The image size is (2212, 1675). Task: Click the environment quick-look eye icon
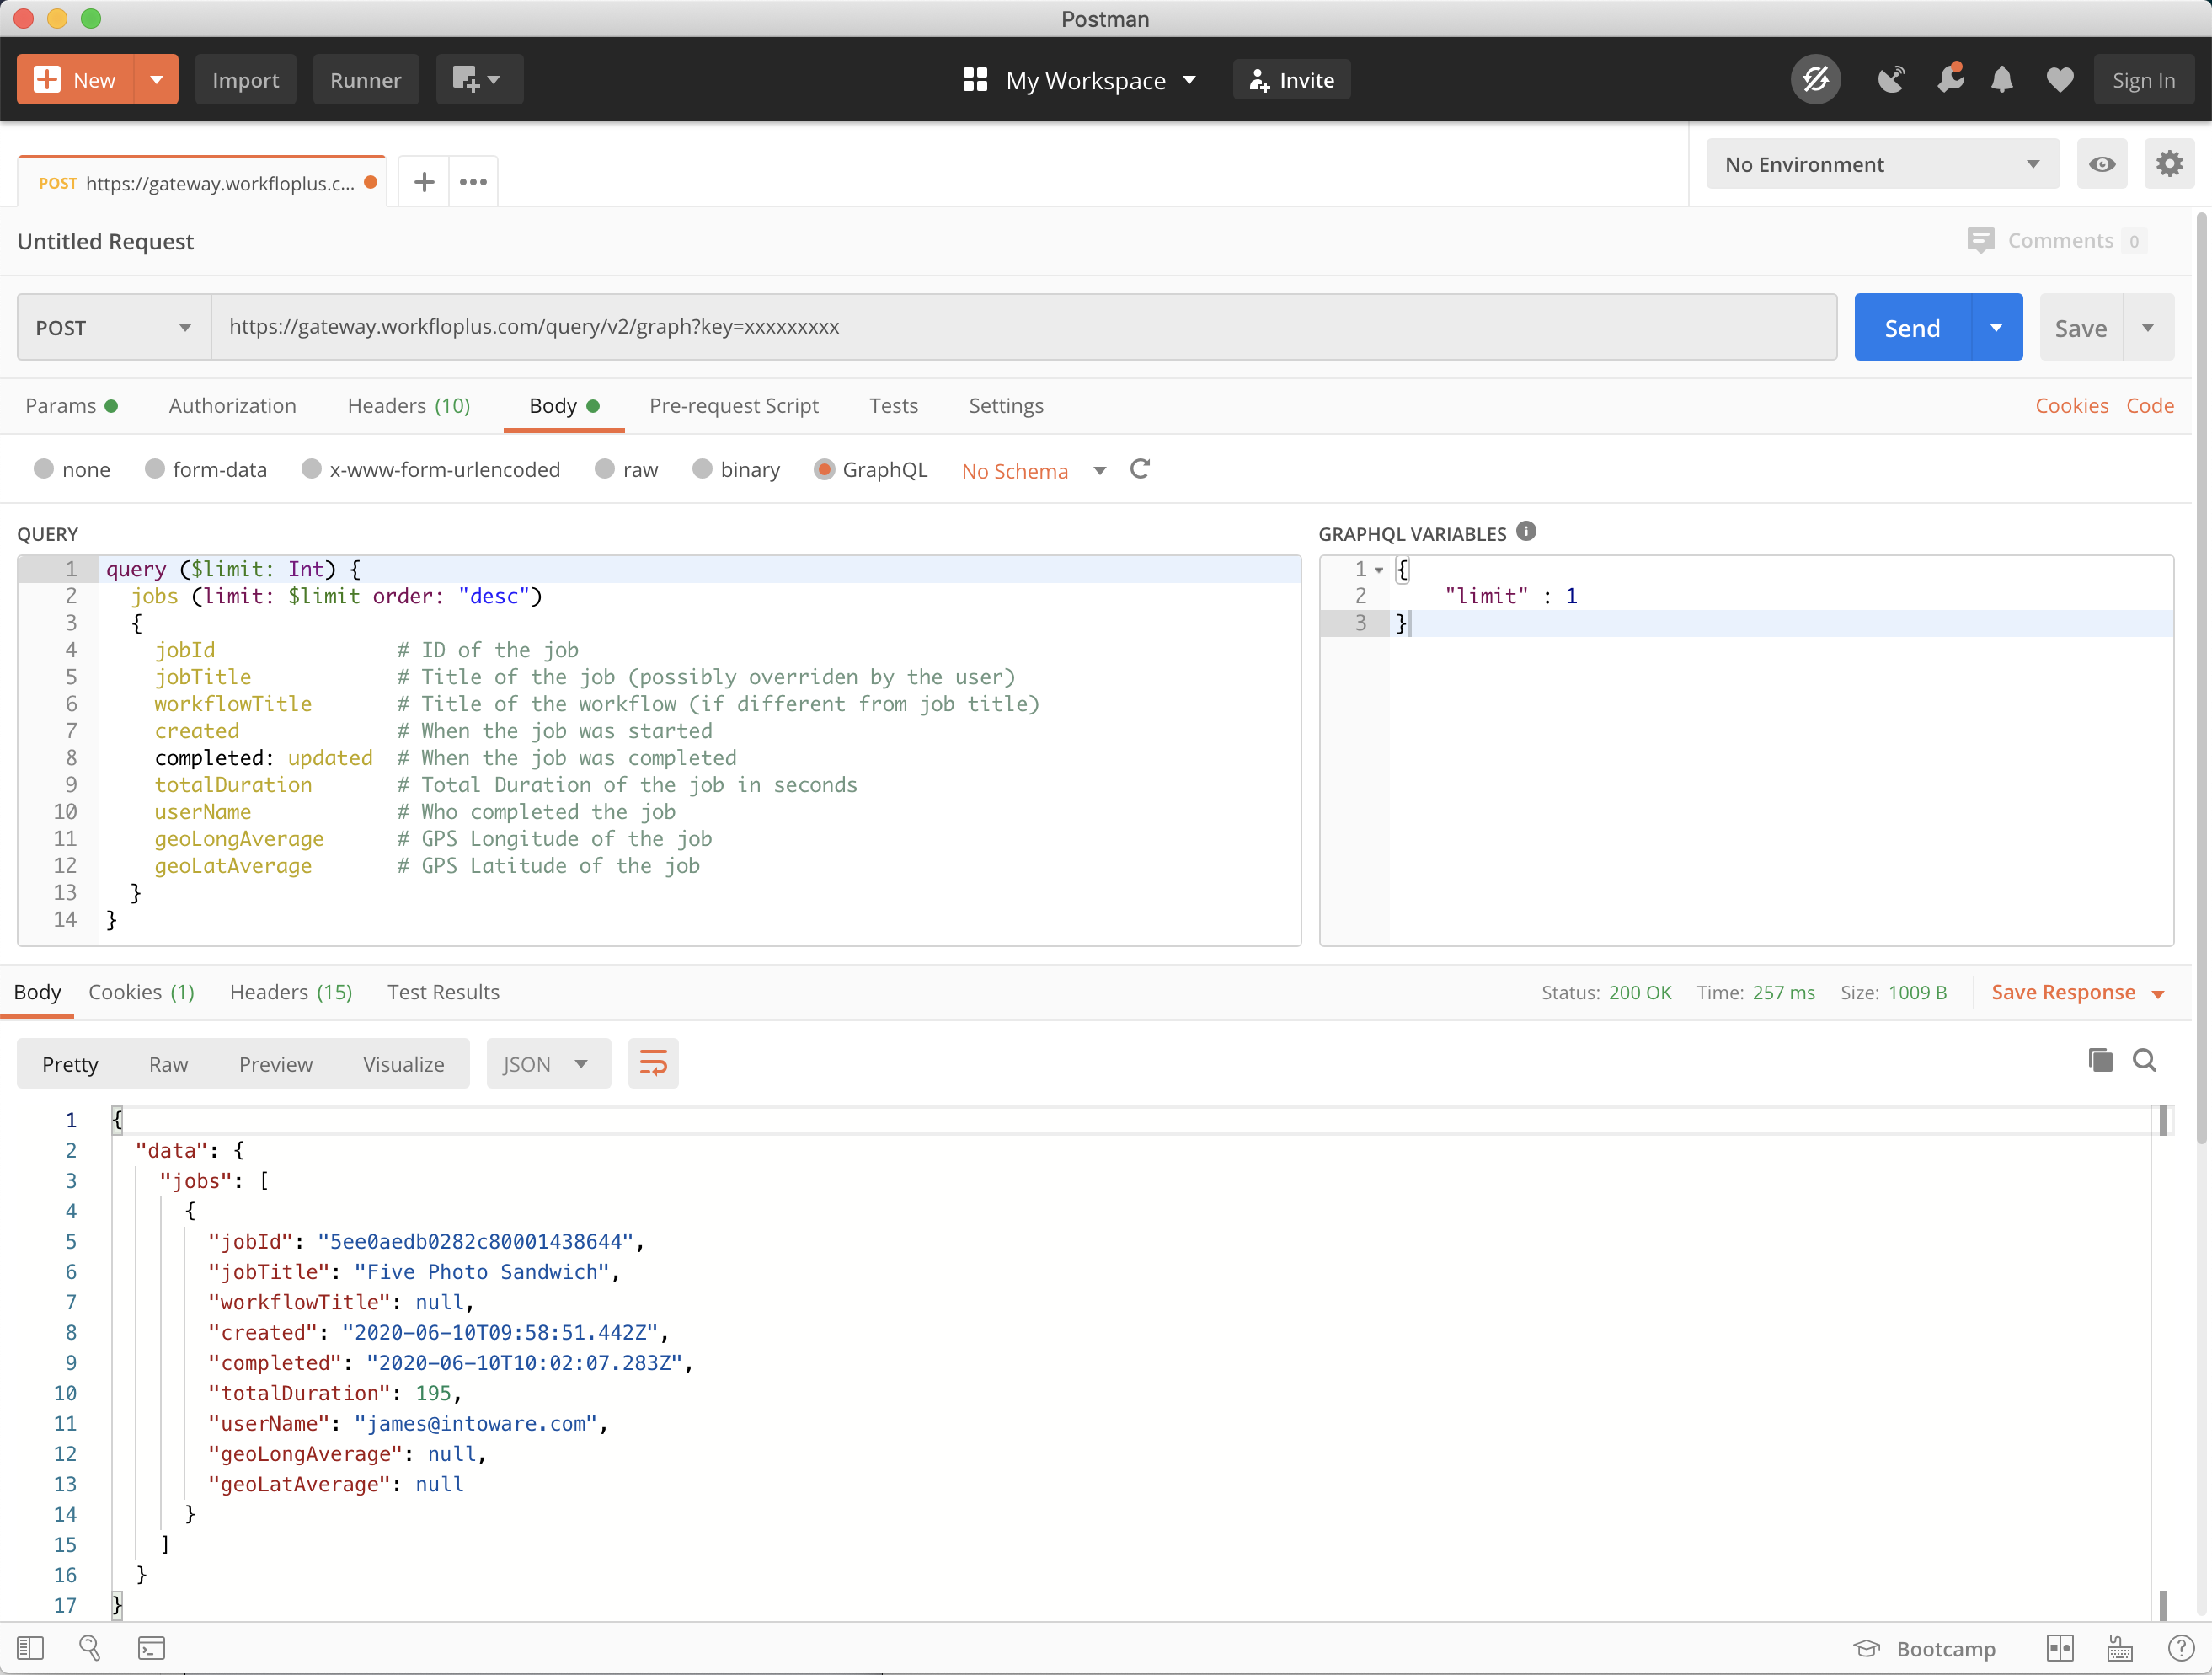pos(2103,163)
